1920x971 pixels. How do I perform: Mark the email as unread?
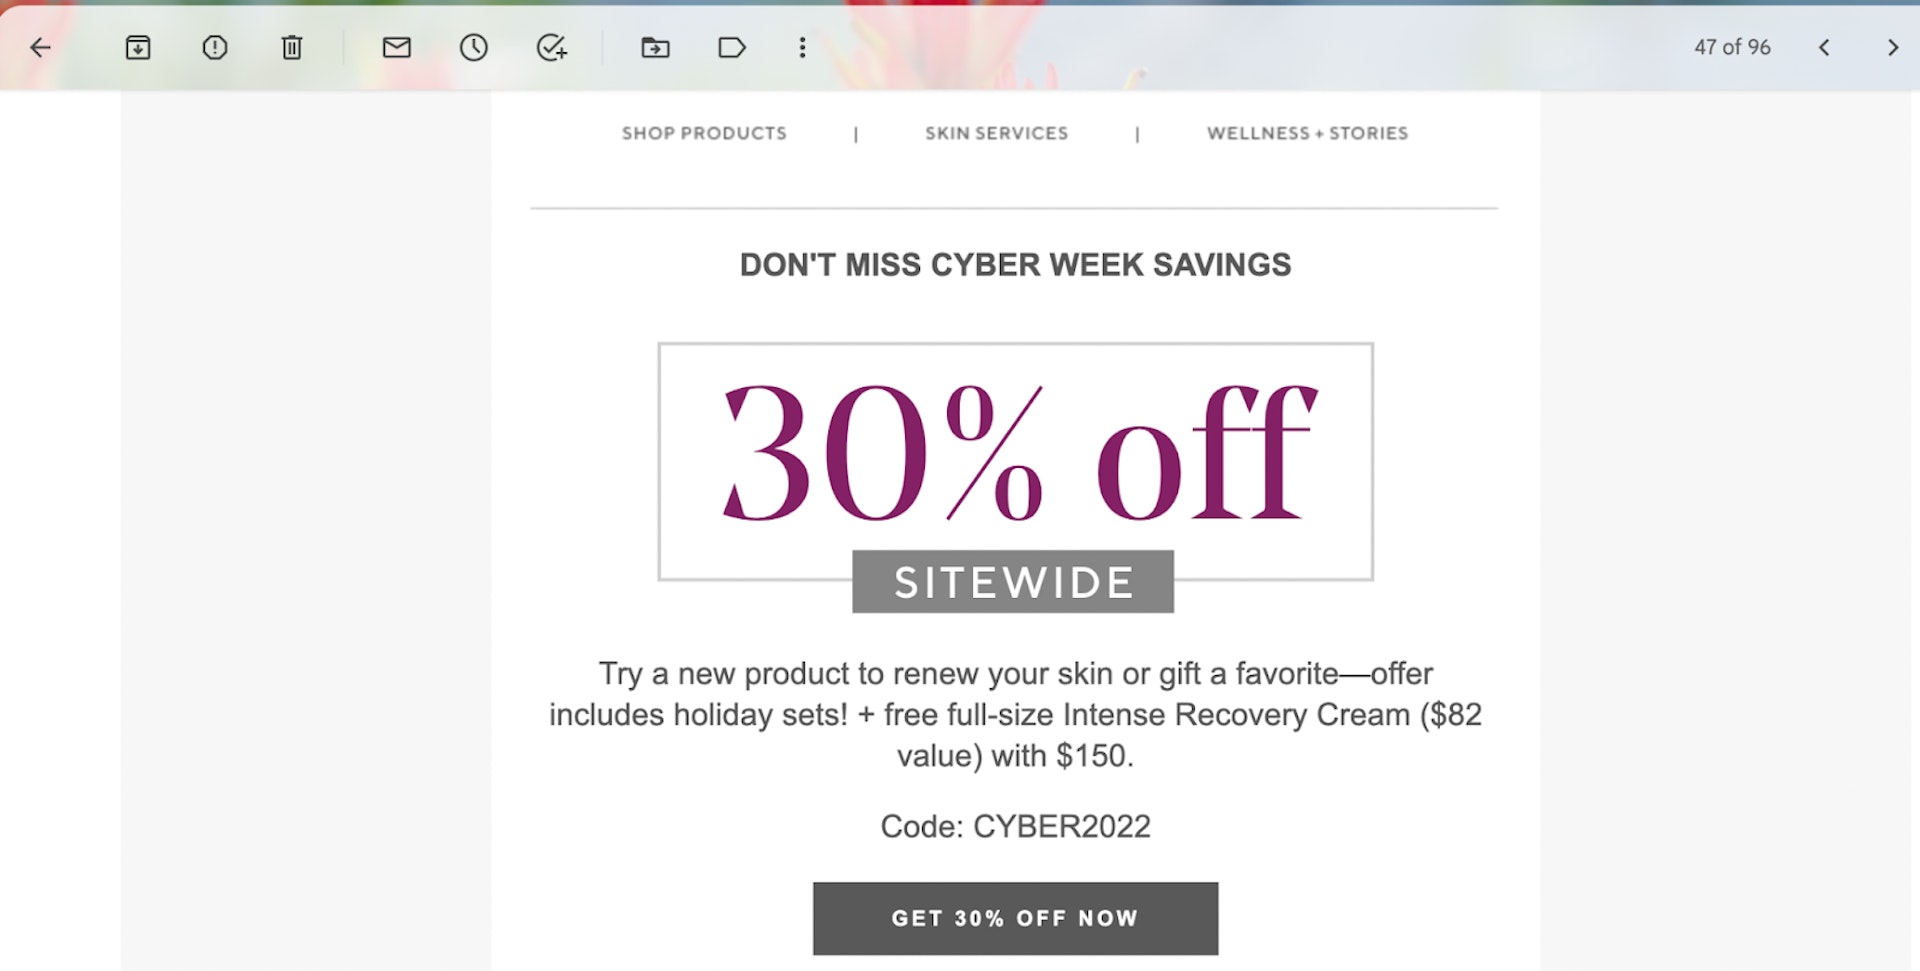tap(397, 47)
